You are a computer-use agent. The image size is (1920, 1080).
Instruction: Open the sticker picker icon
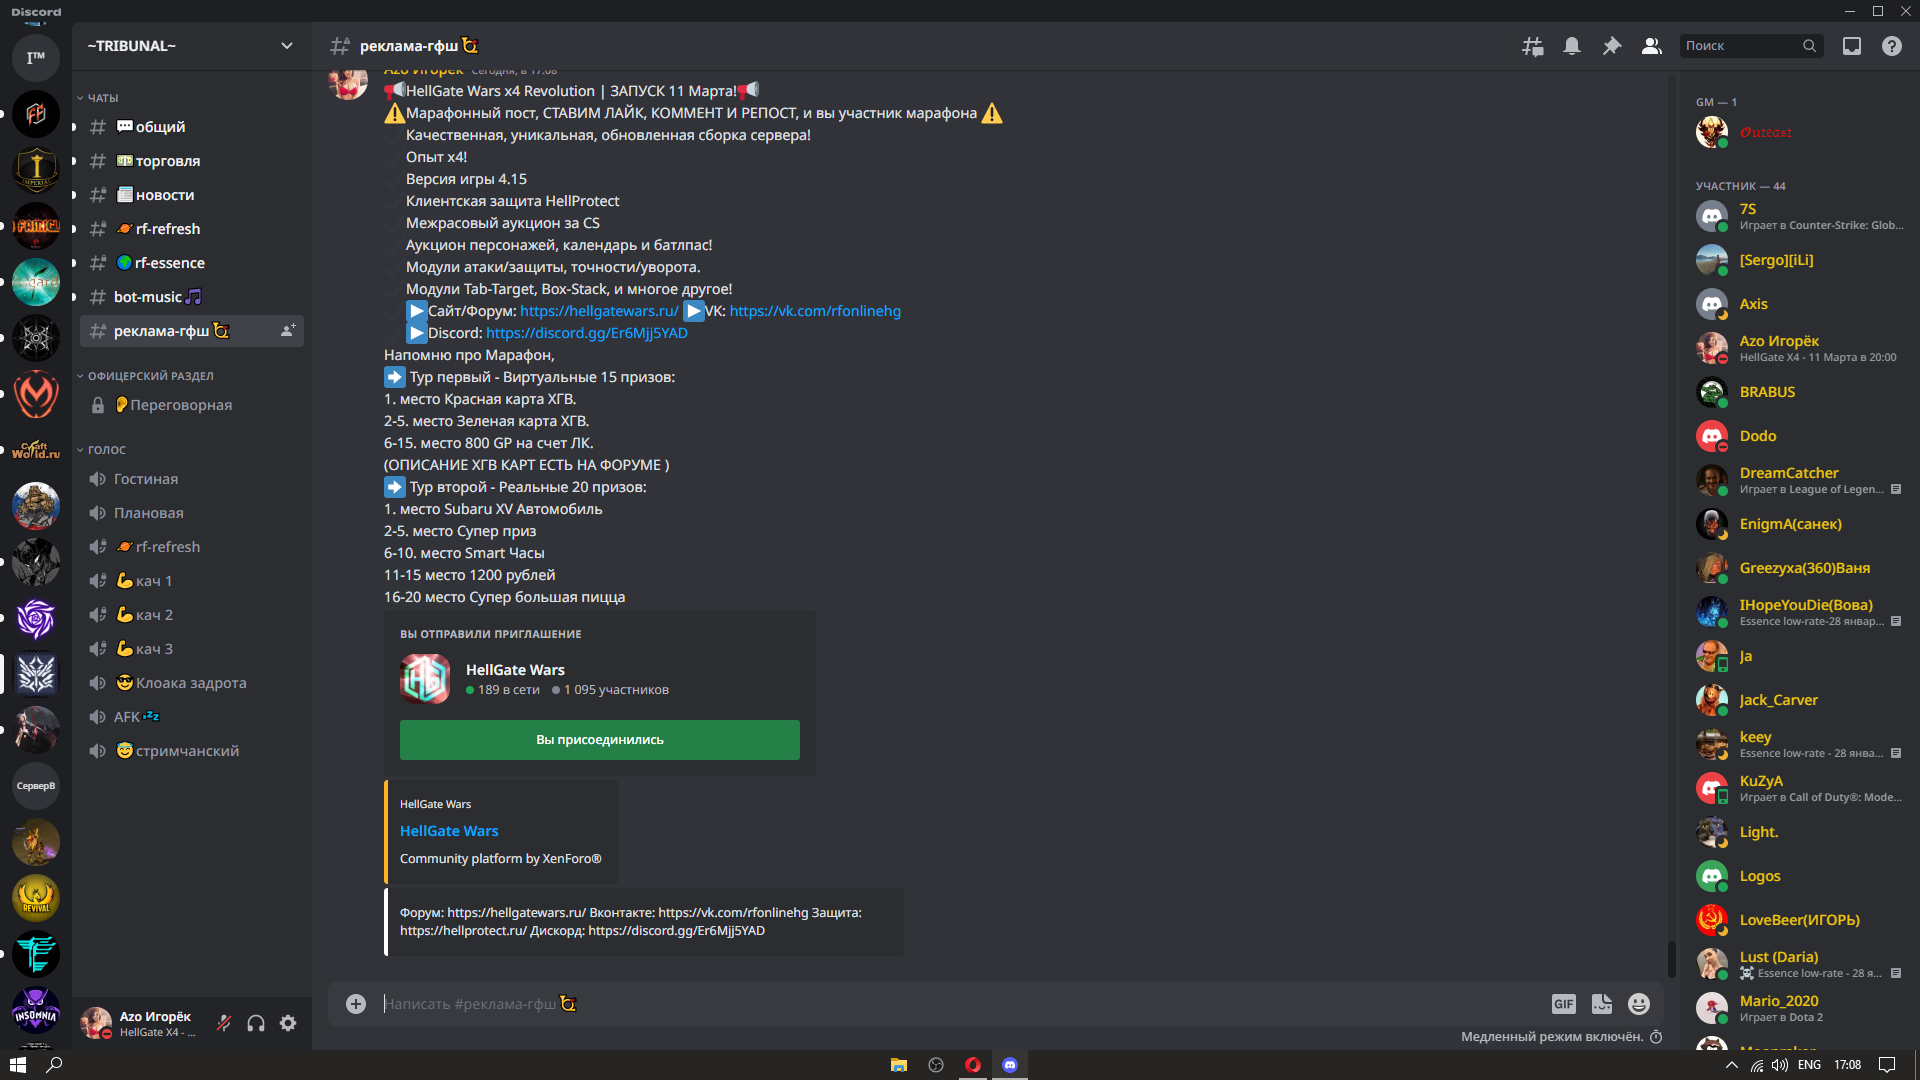click(x=1602, y=1004)
